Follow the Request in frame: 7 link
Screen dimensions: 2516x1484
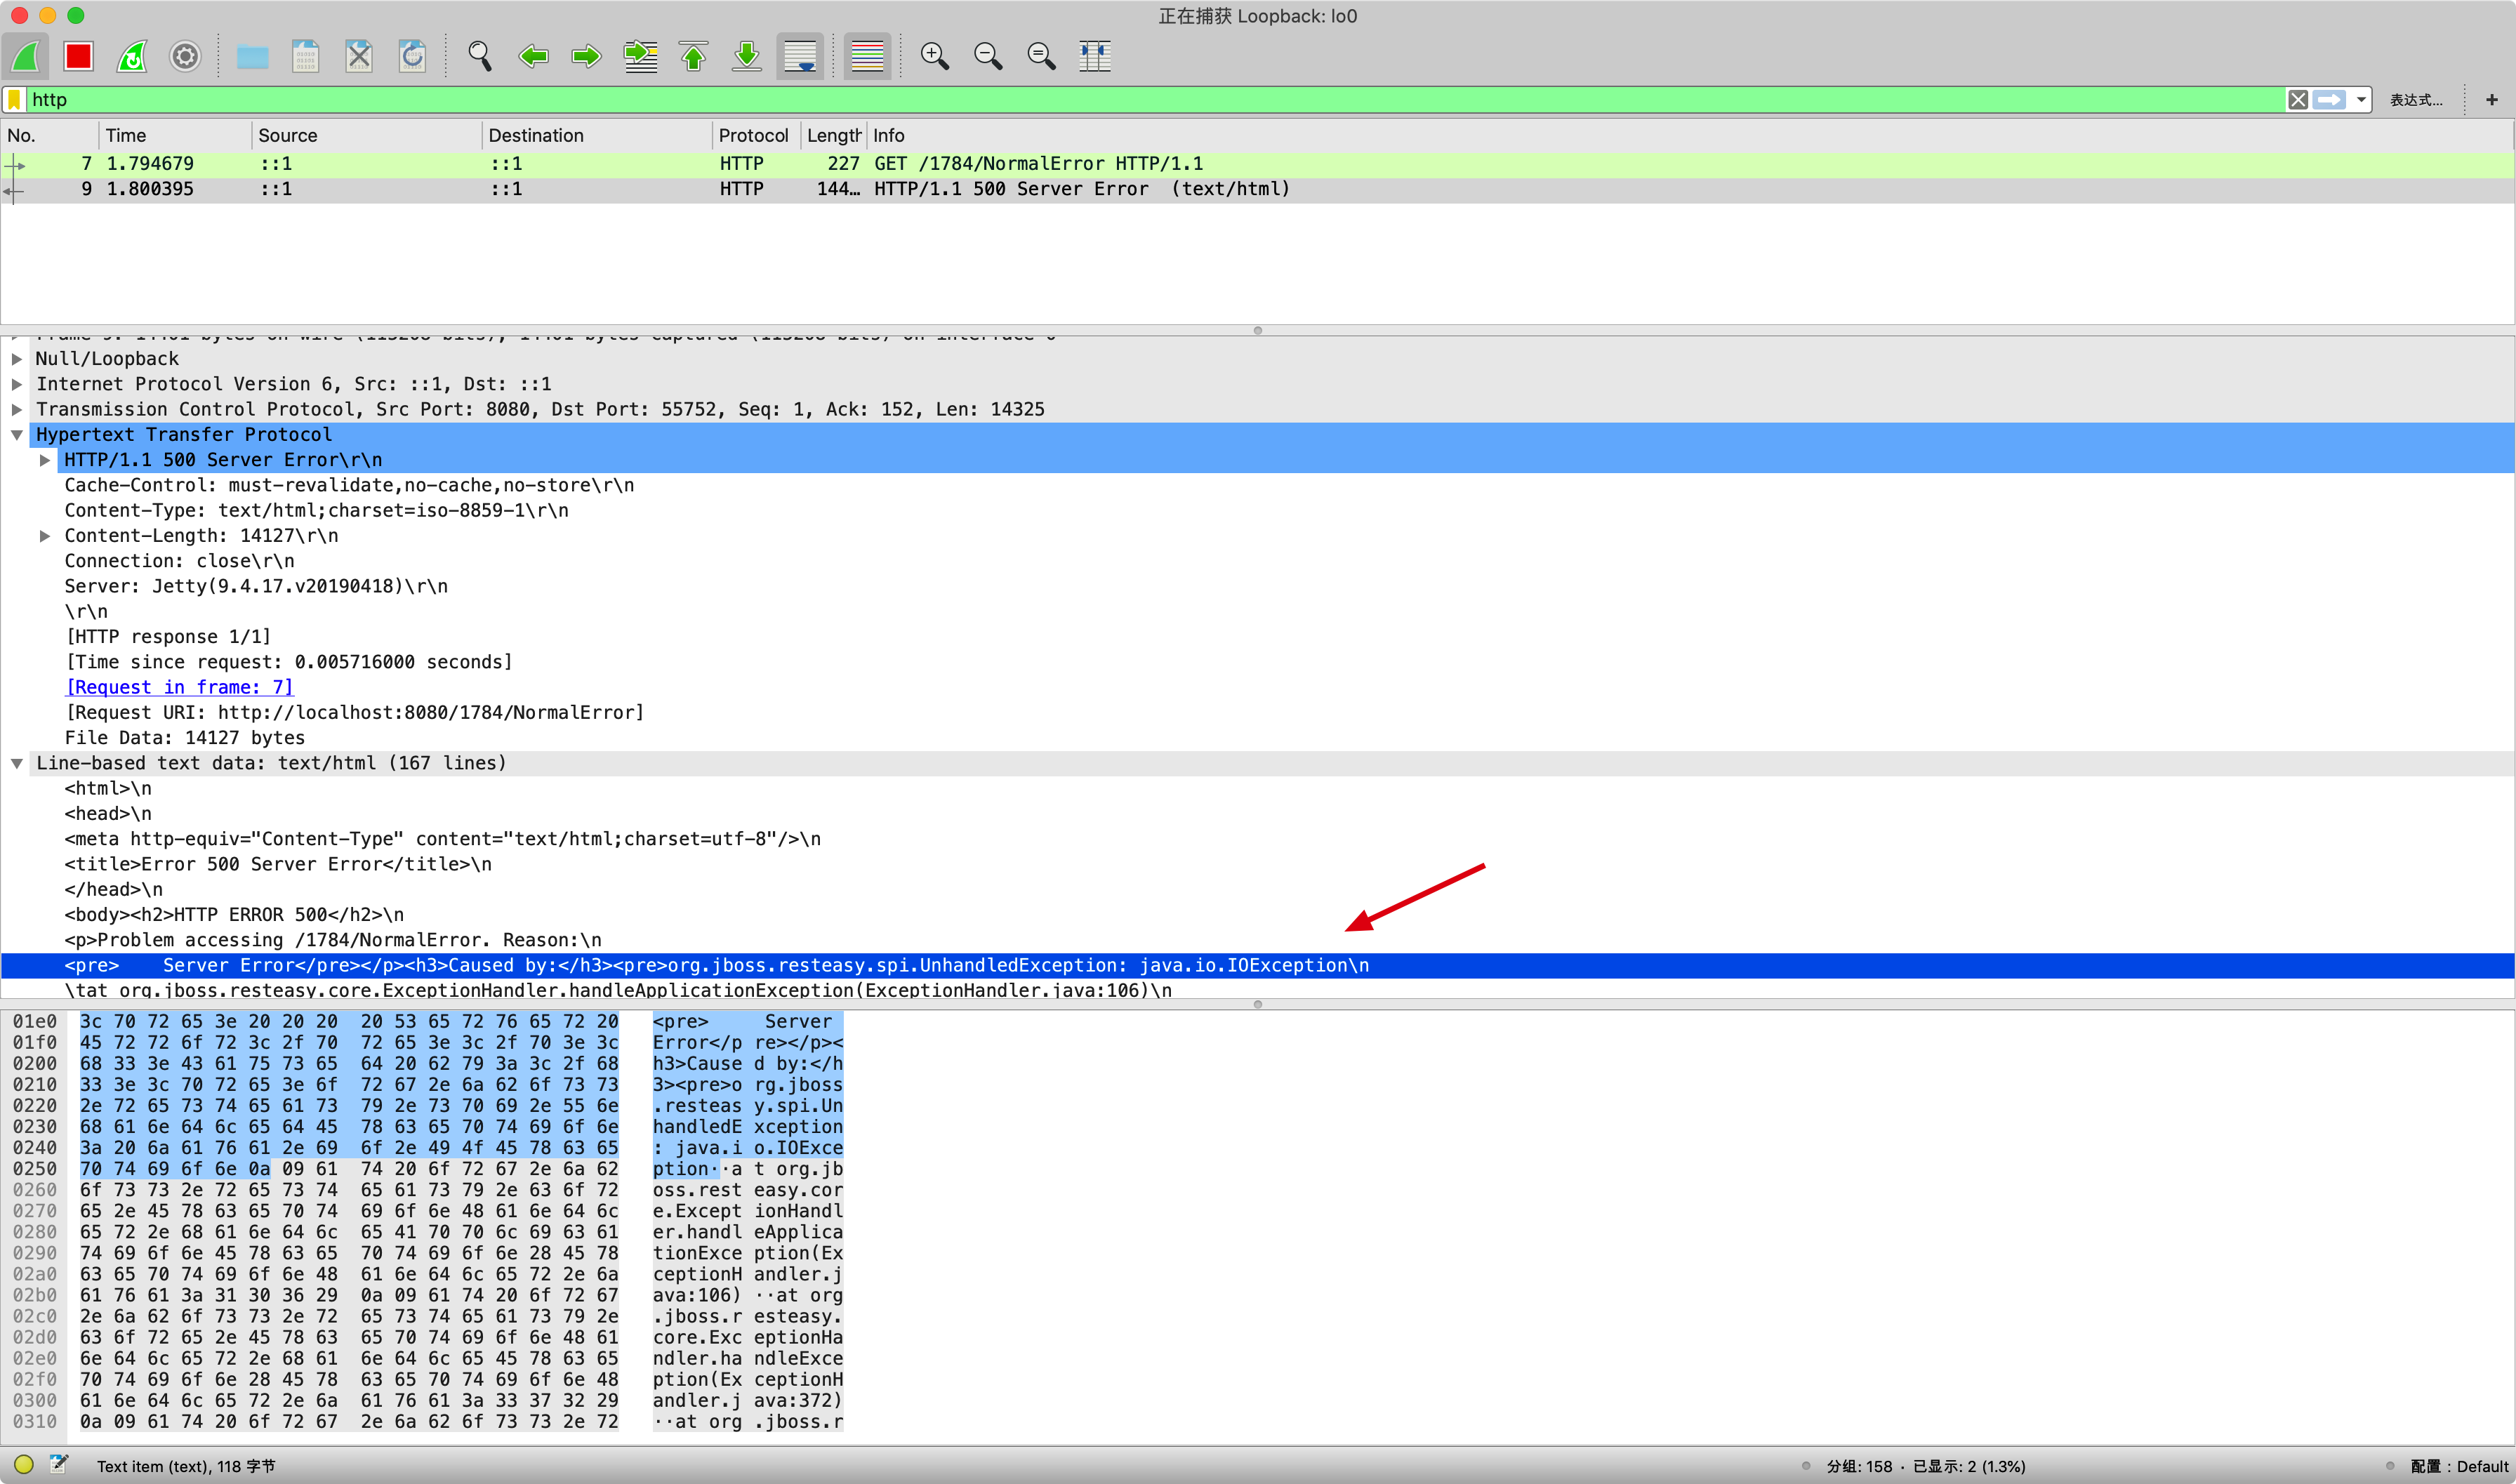coord(179,687)
